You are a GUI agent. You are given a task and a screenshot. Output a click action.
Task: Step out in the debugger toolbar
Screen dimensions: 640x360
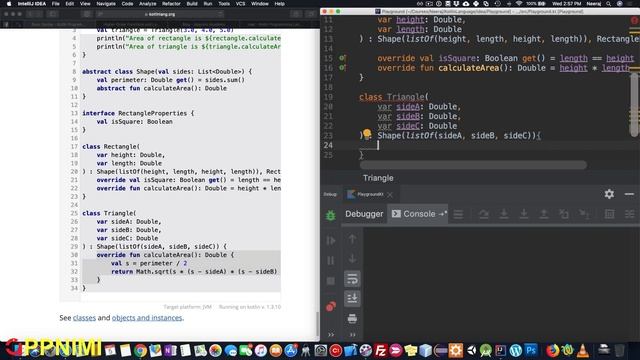[x=544, y=214]
